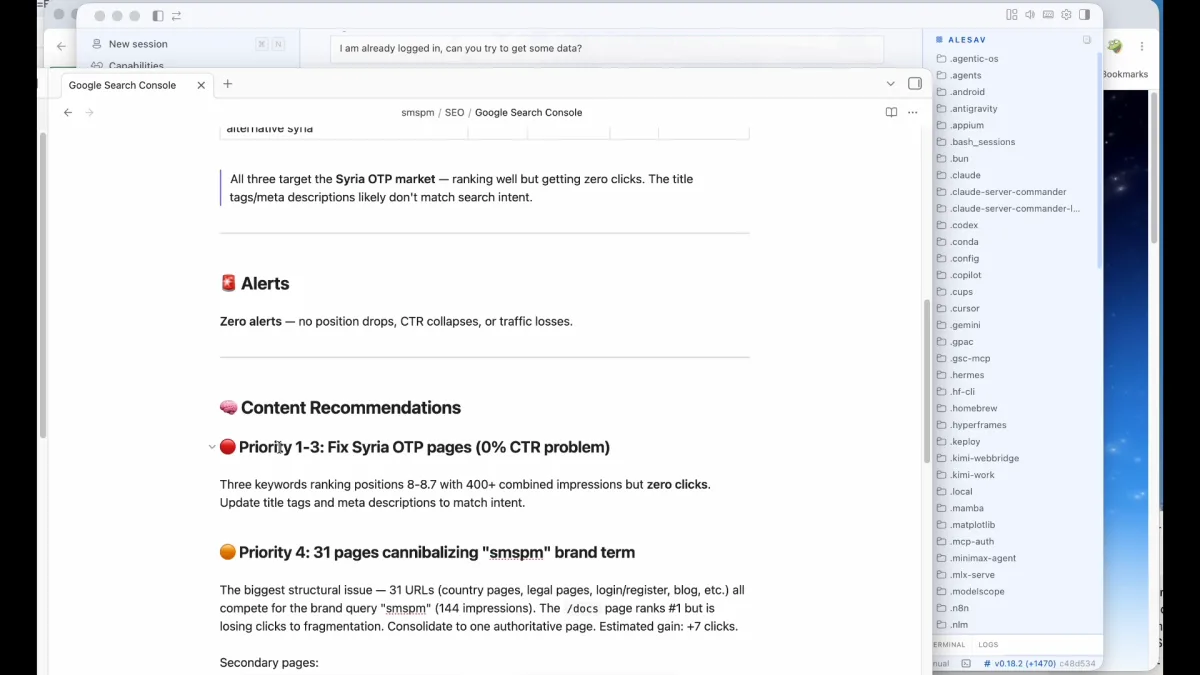Open the .hermes folder
The height and width of the screenshot is (675, 1200).
pyautogui.click(x=967, y=375)
